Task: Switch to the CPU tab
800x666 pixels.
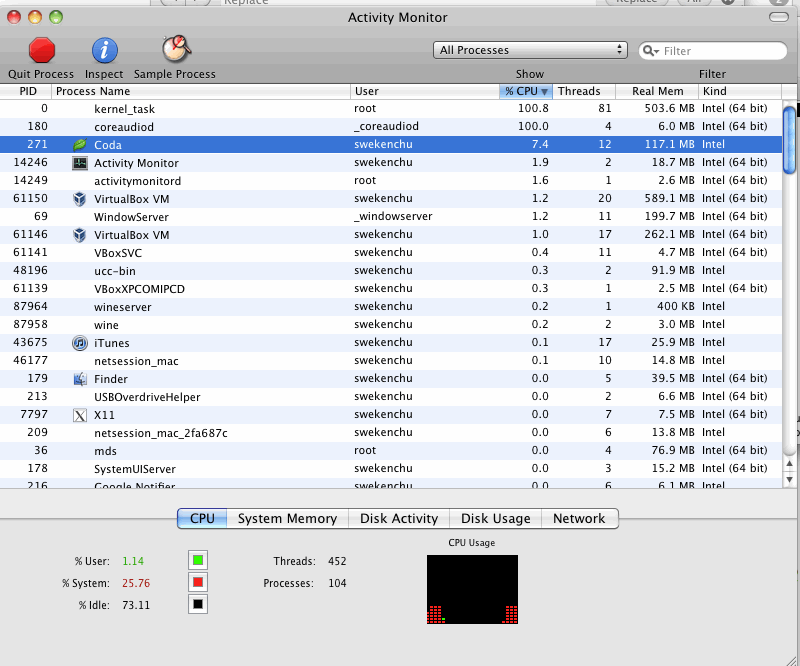Action: tap(202, 519)
